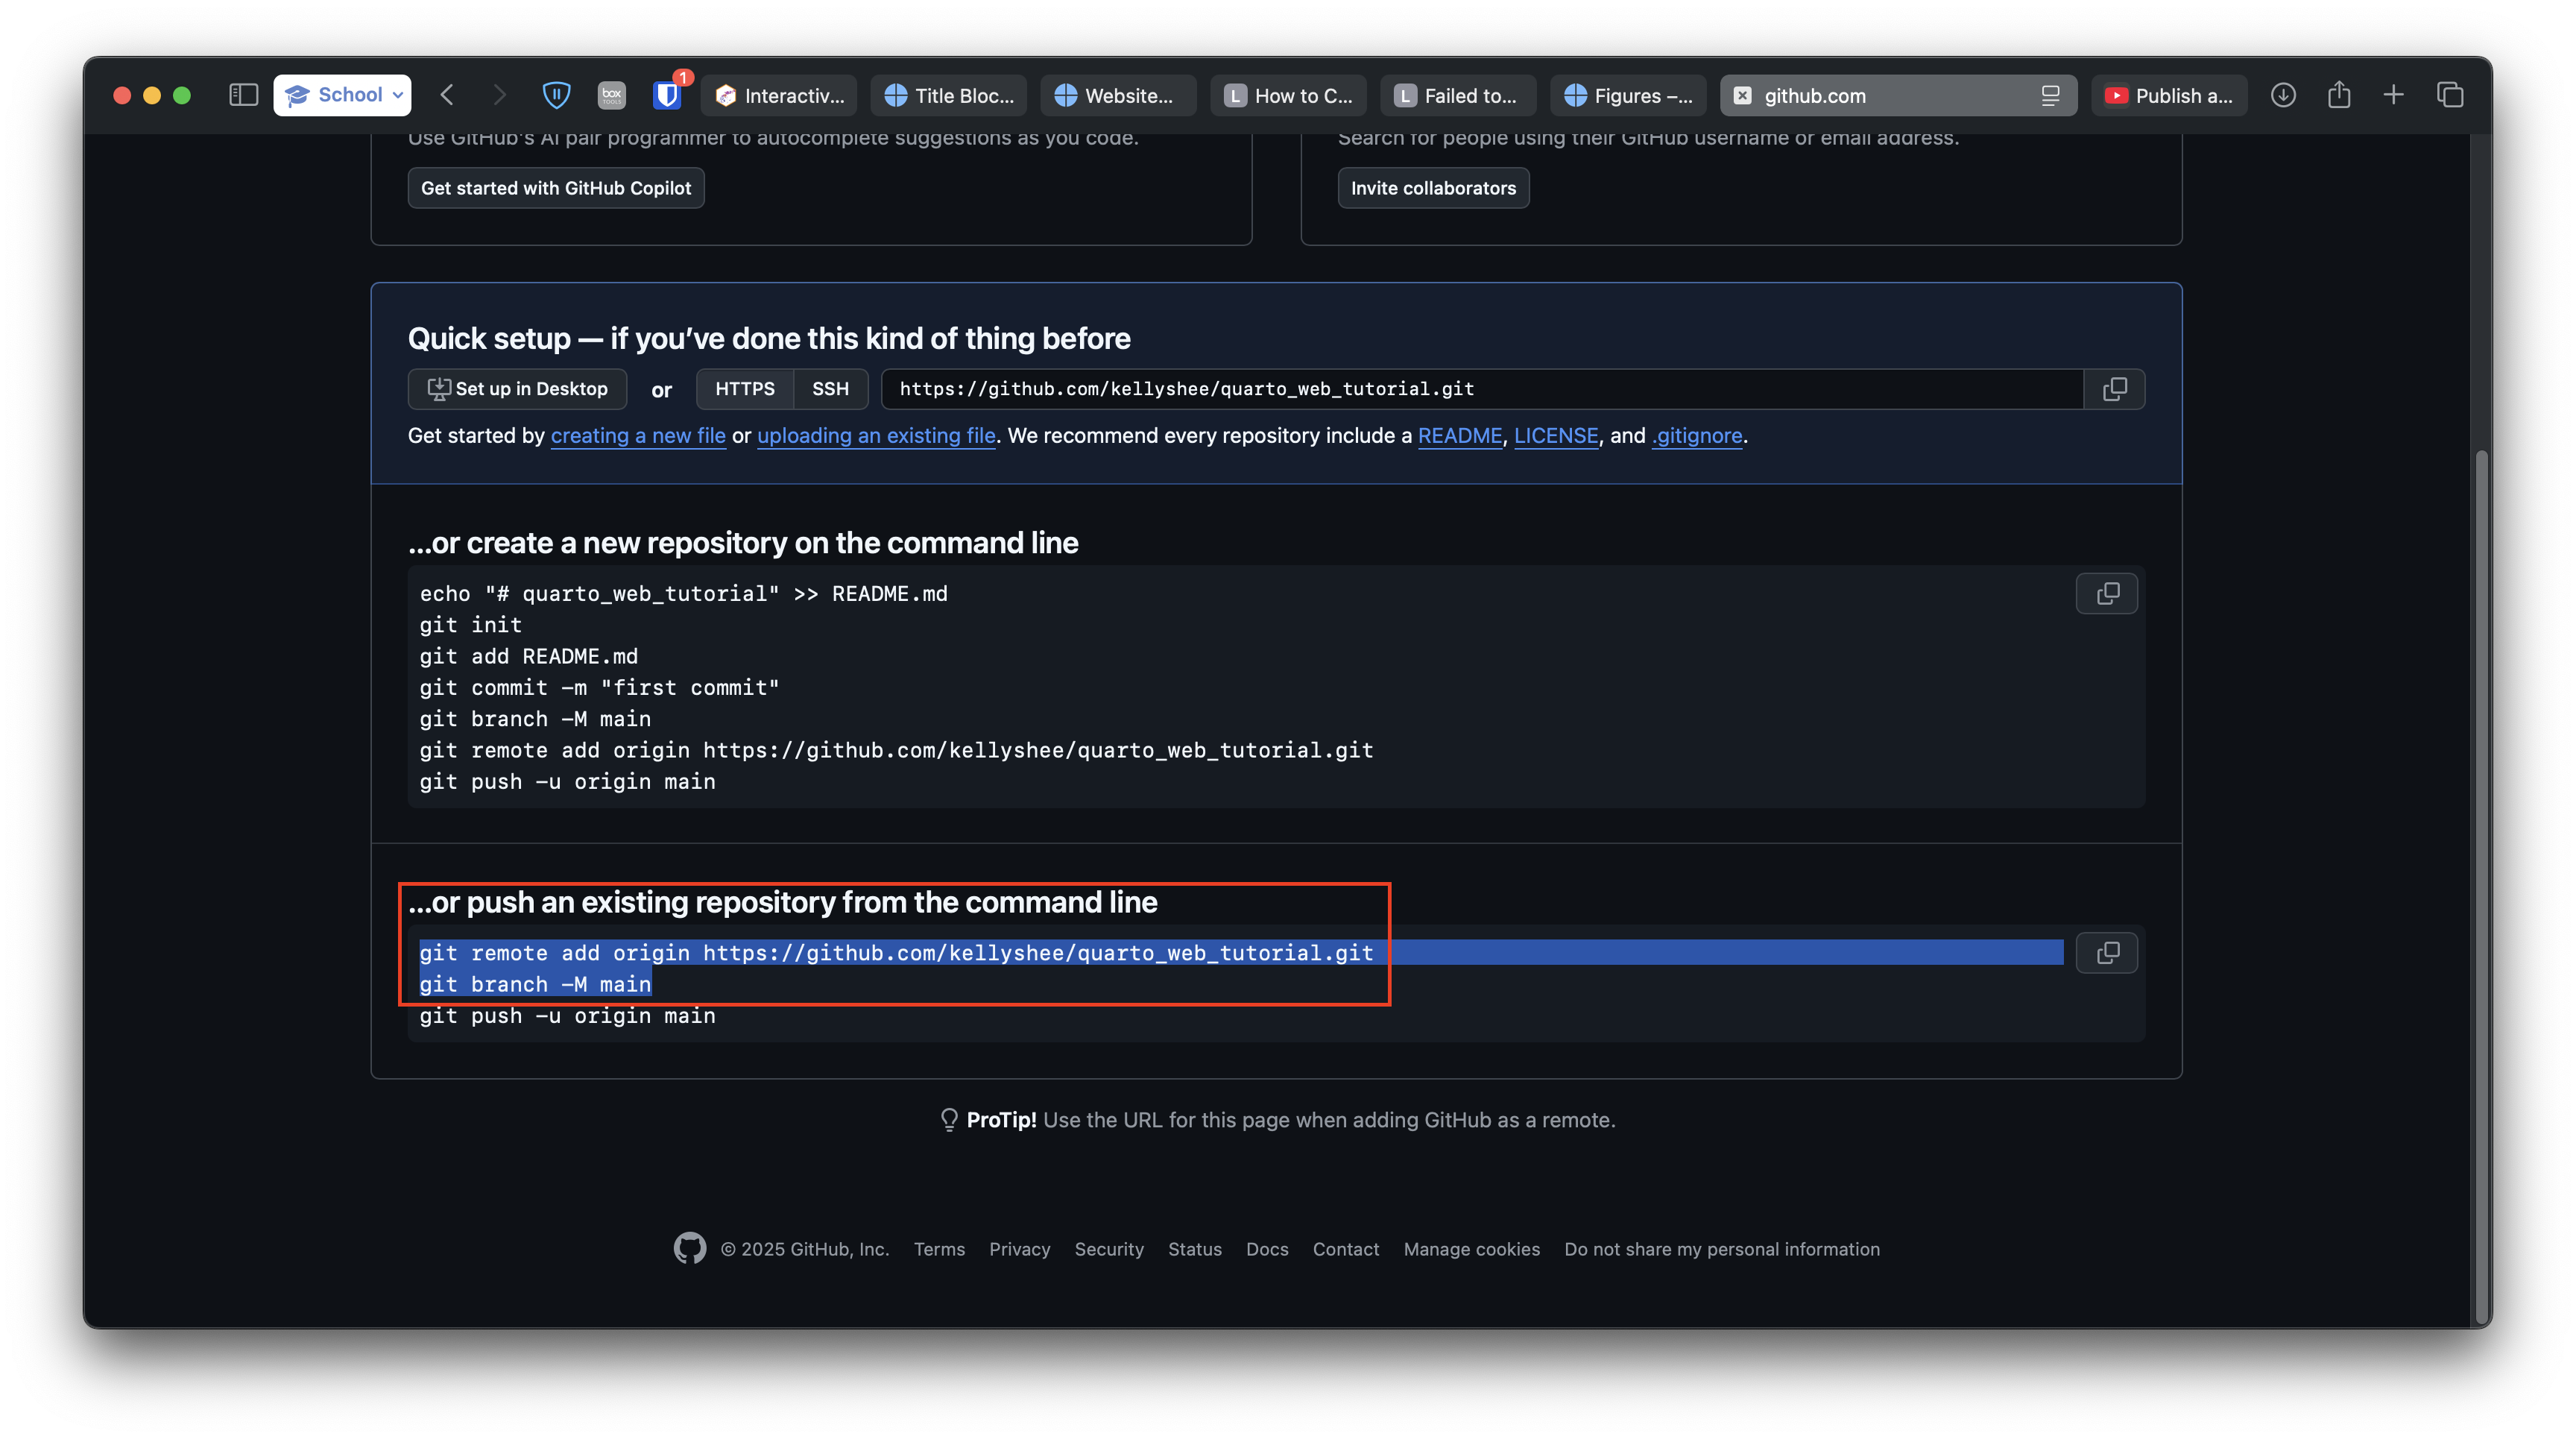Copy the quick setup repository URL
2576x1439 pixels.
click(2114, 389)
